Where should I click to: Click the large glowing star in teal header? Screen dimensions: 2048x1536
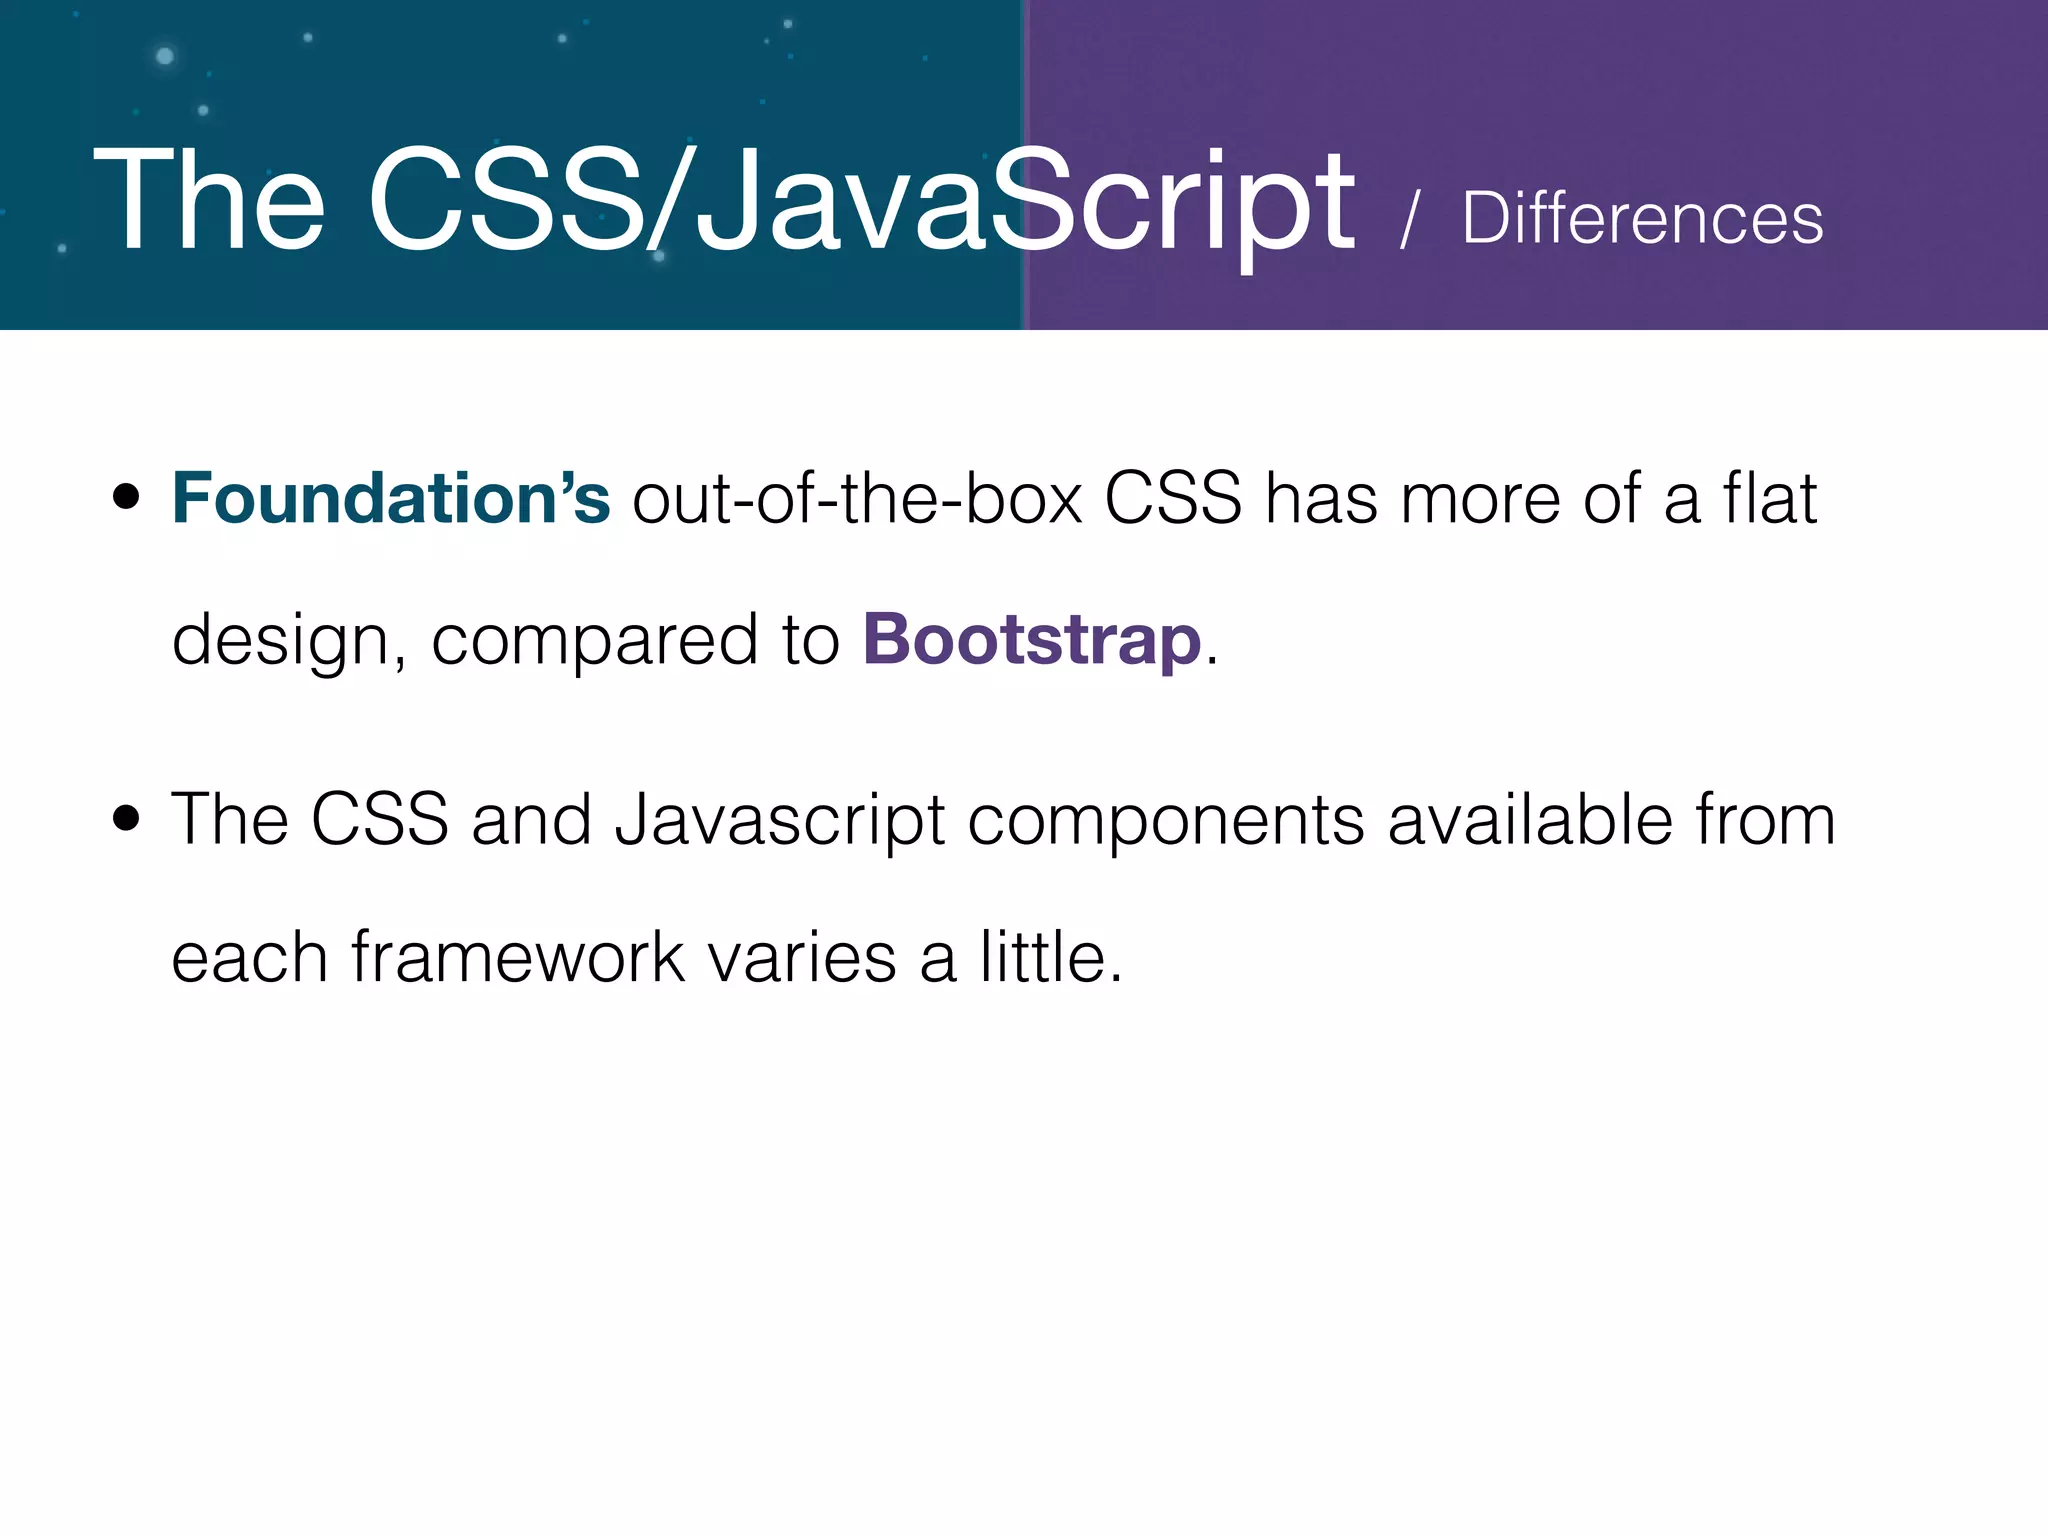coord(165,56)
